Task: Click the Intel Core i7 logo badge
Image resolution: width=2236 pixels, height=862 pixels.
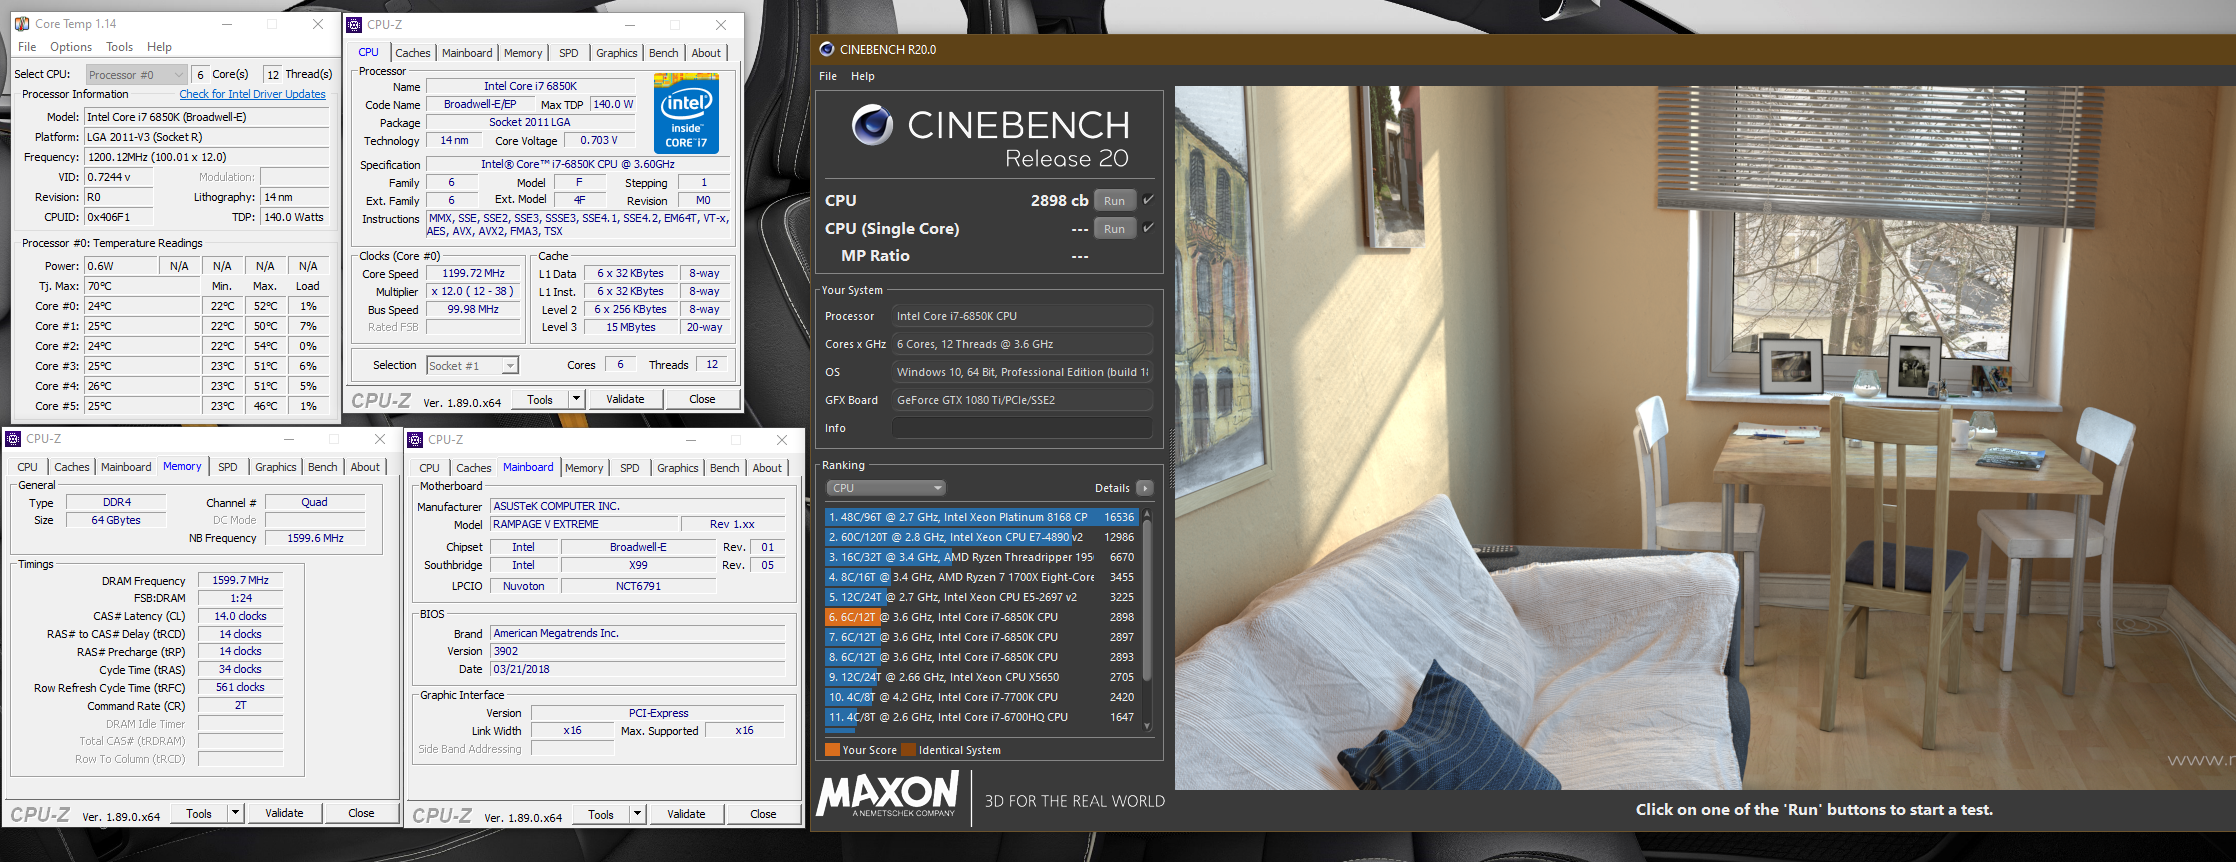Action: 686,113
